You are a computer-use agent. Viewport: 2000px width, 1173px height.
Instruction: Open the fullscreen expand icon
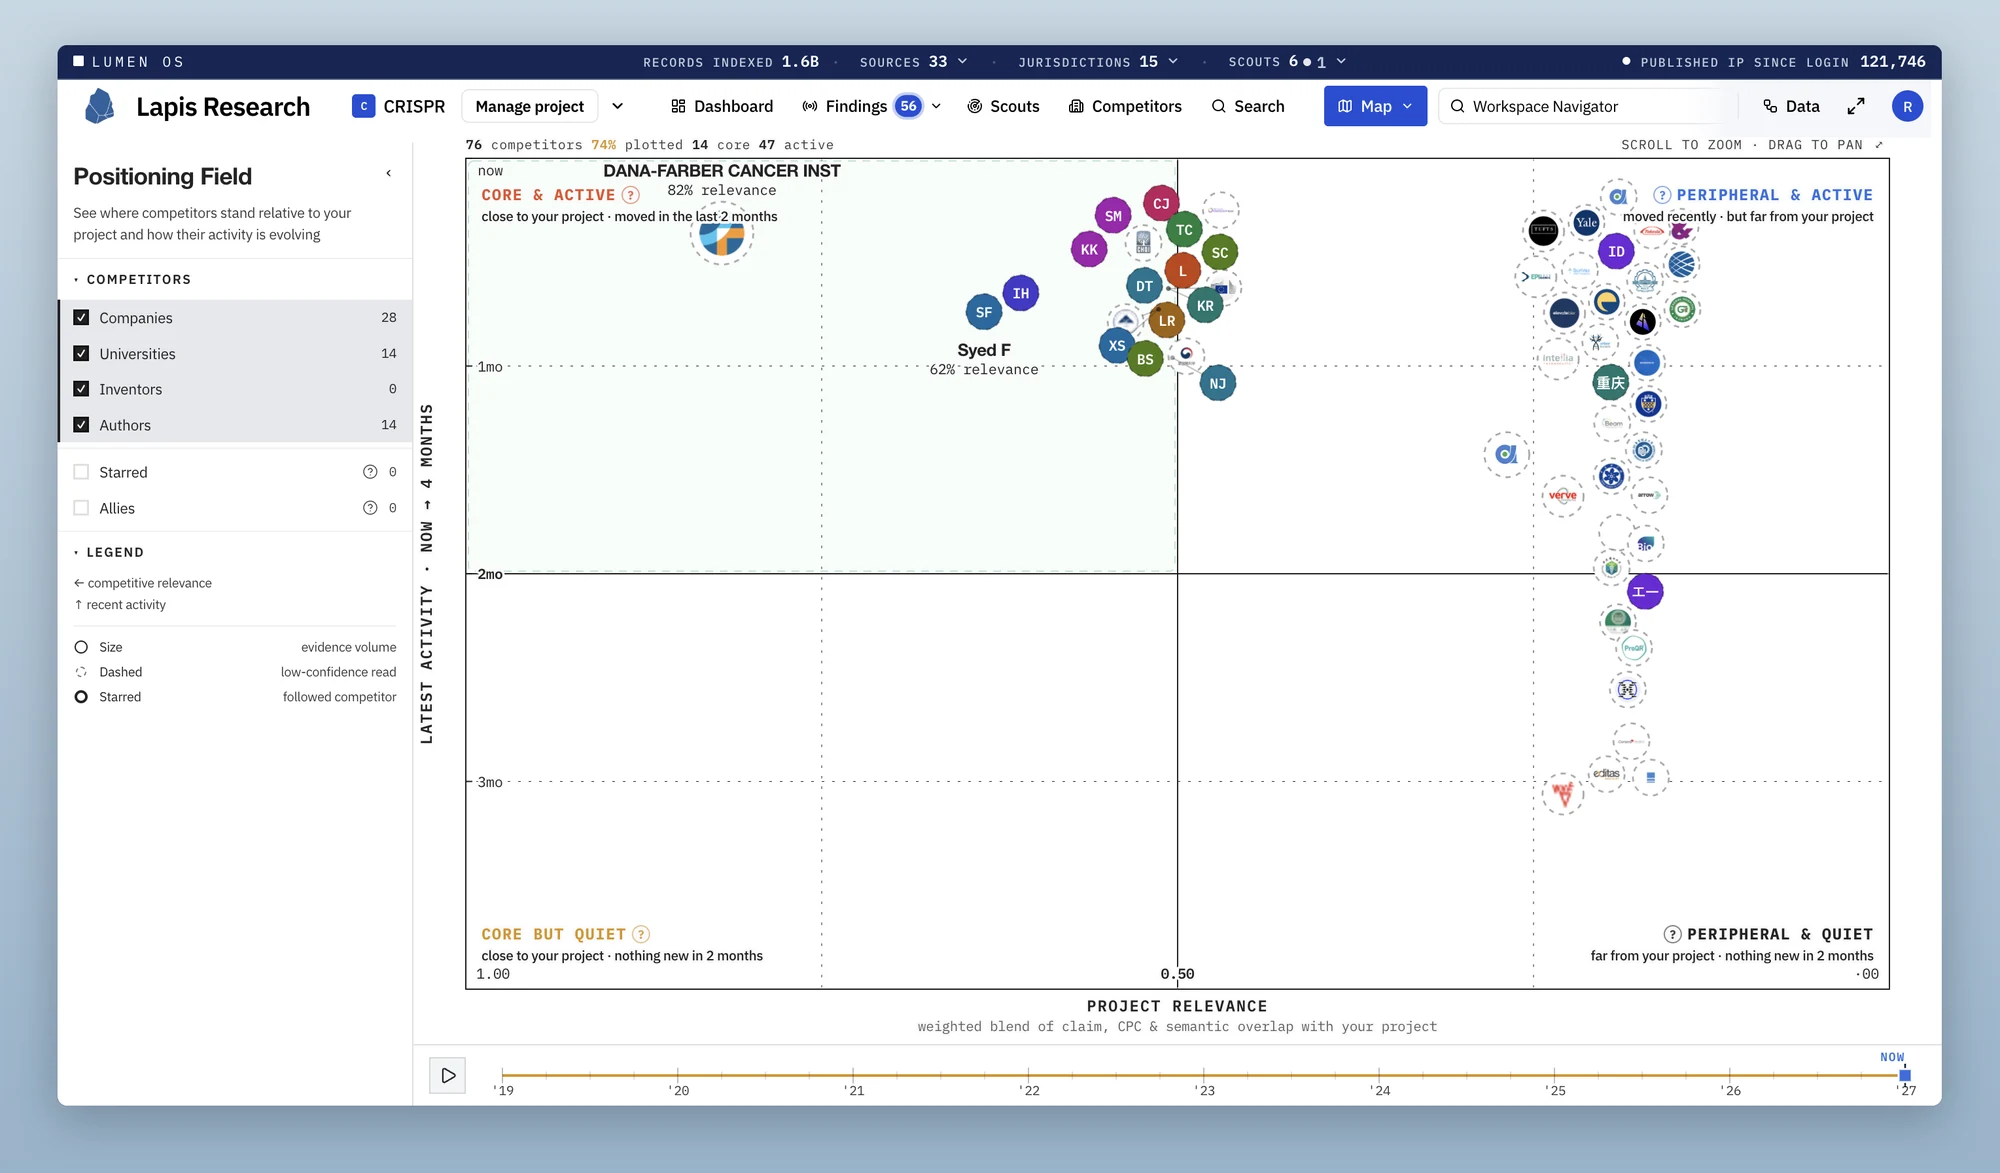point(1856,106)
